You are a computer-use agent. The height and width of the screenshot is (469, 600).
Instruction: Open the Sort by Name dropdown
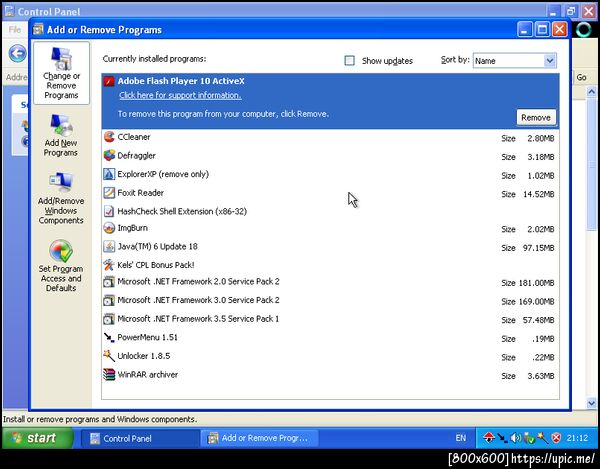[x=549, y=60]
